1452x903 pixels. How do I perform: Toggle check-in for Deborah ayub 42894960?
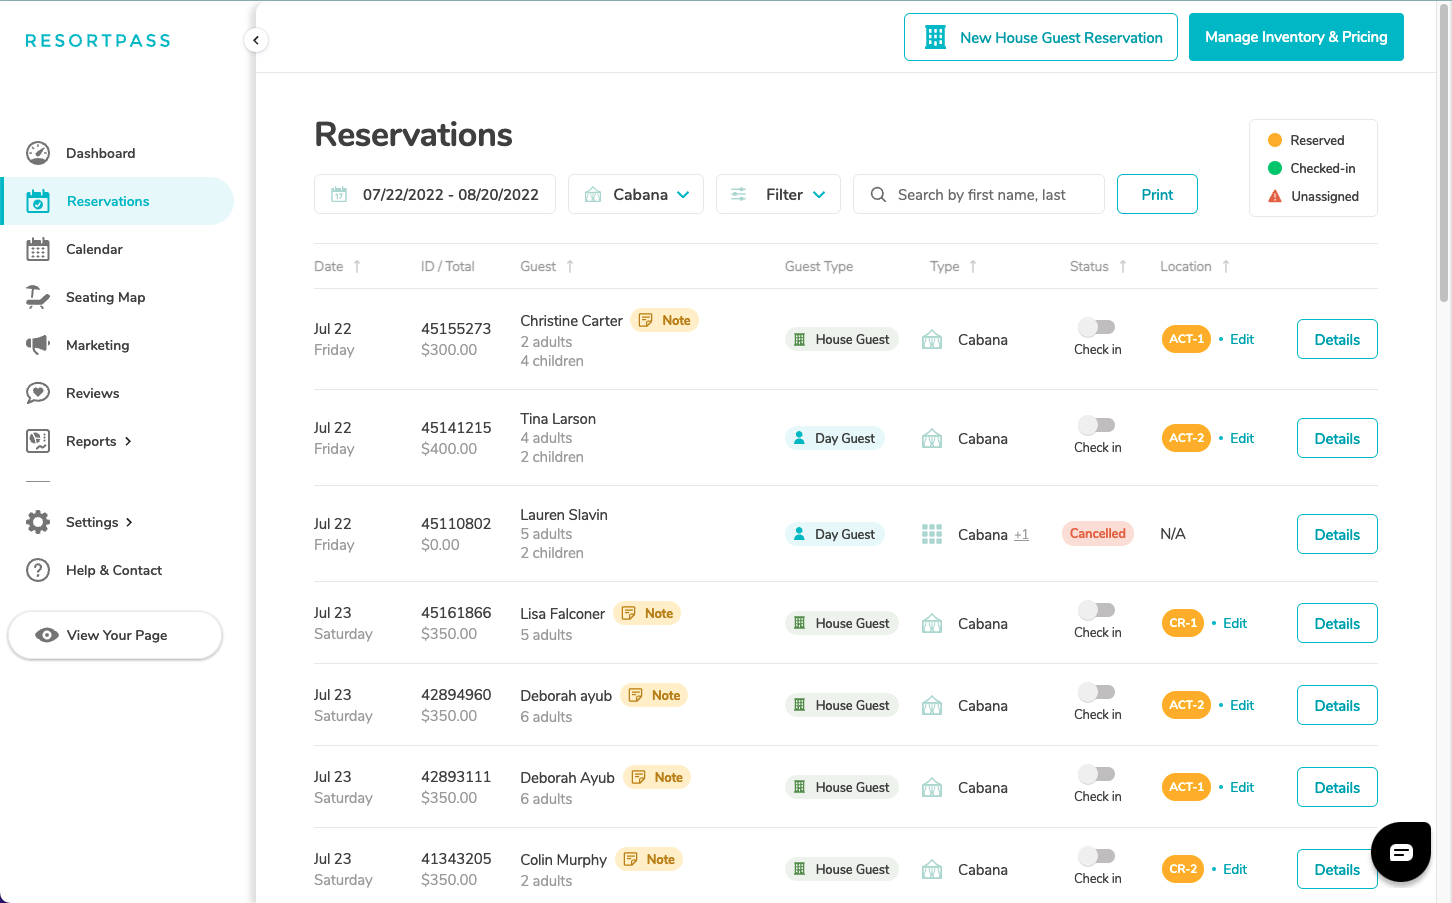tap(1097, 692)
